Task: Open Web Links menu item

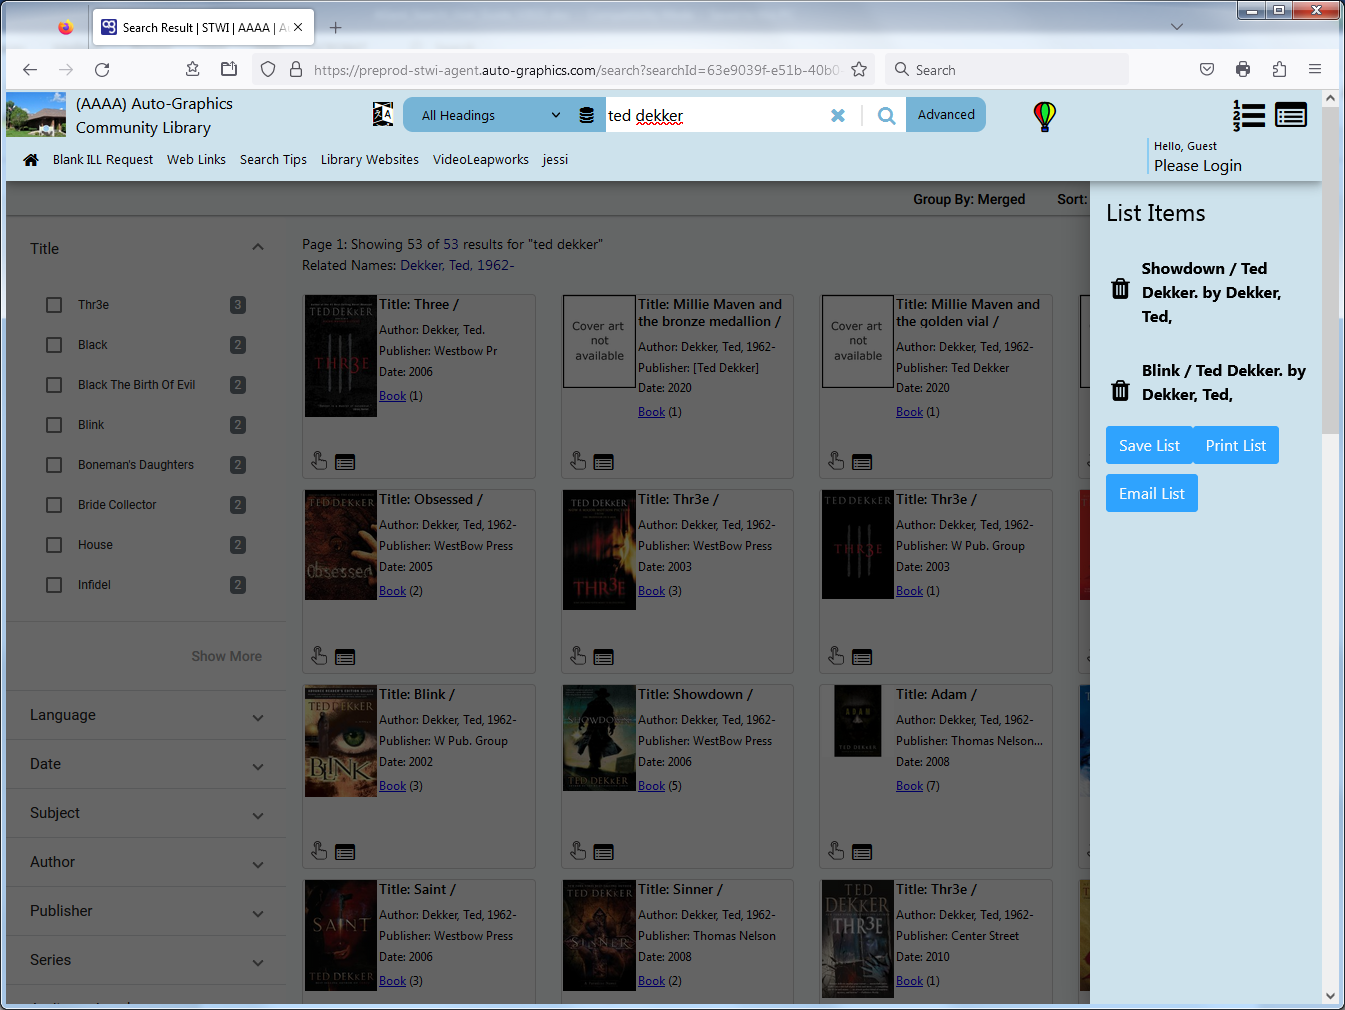Action: point(196,160)
